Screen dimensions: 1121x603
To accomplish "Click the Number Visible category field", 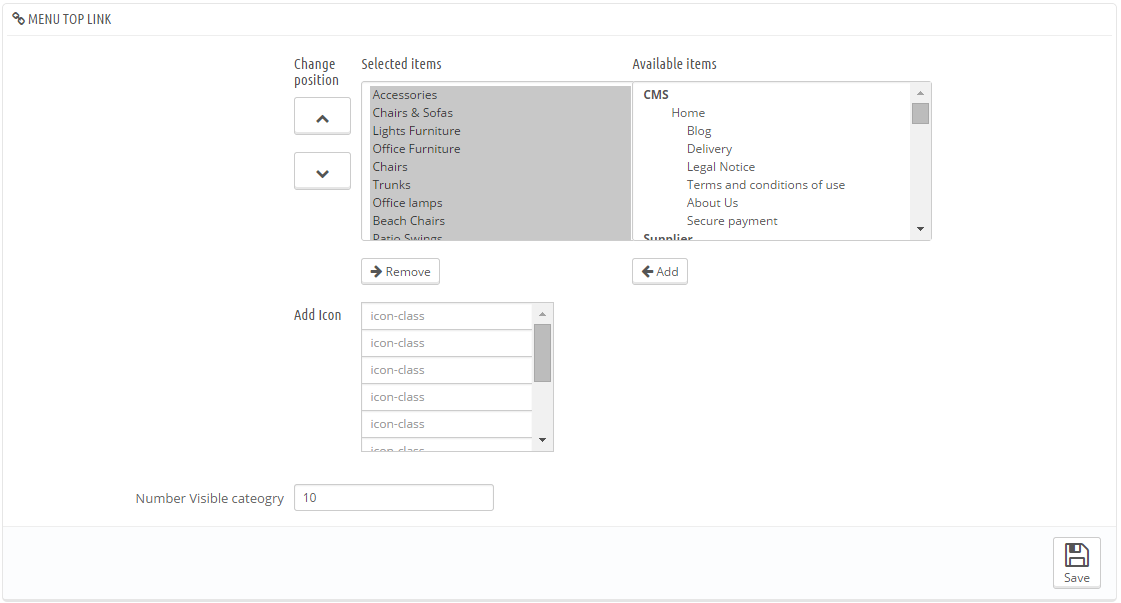I will (393, 498).
